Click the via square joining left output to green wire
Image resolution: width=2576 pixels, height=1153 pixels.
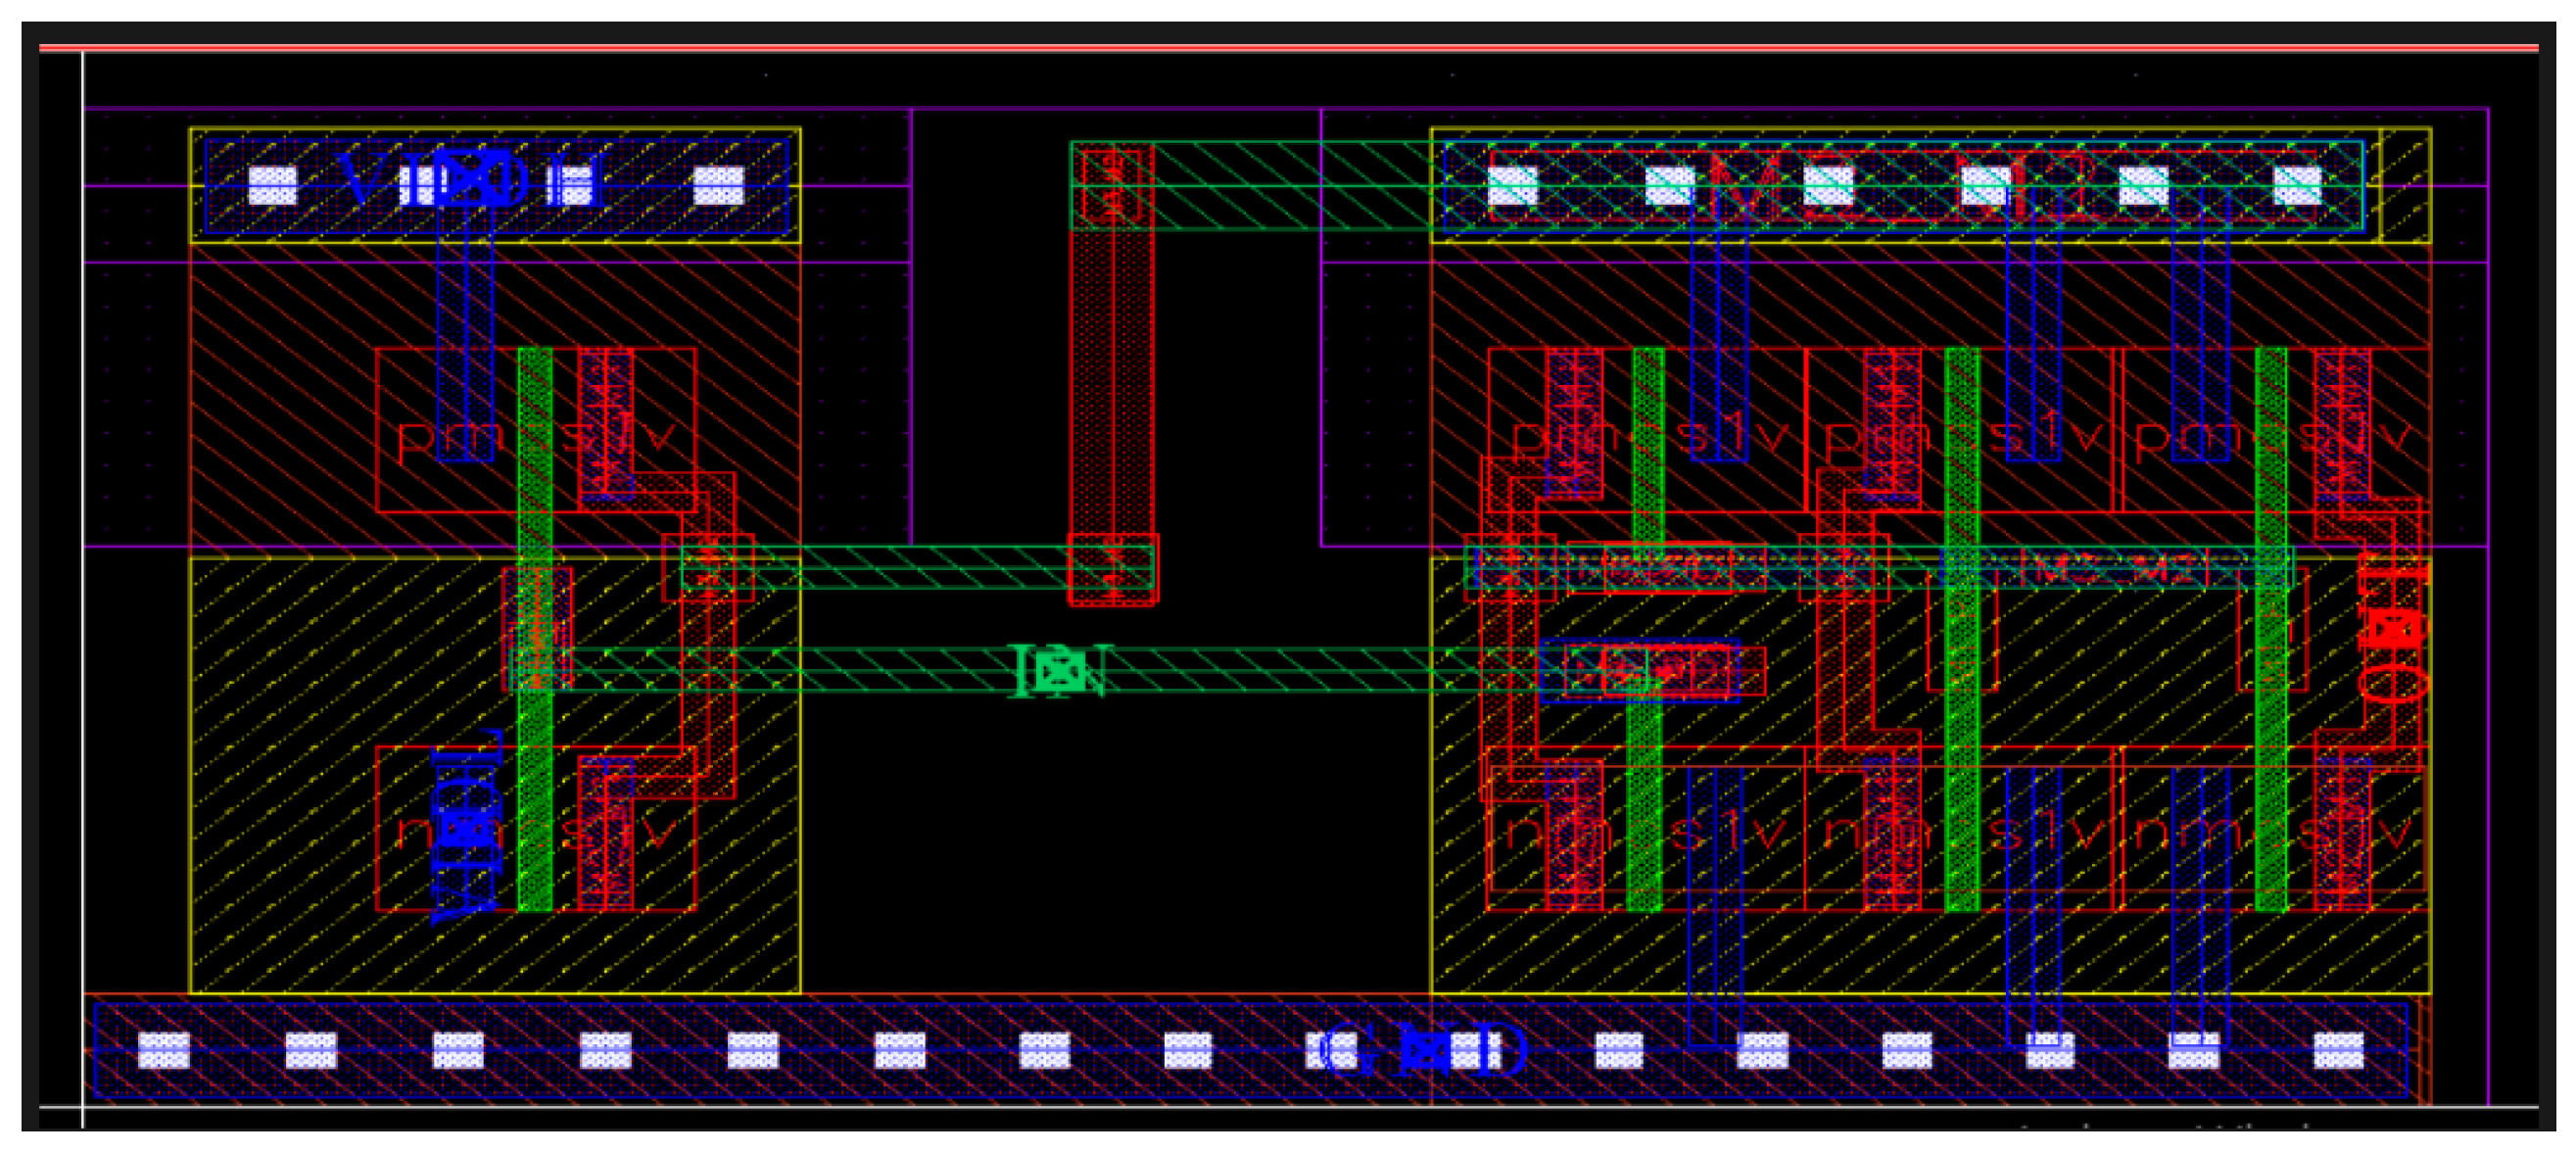coord(708,568)
